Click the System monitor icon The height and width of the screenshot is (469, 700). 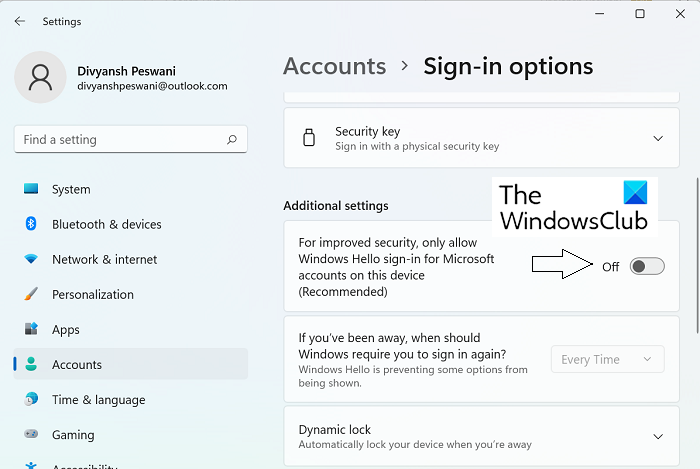pyautogui.click(x=31, y=189)
